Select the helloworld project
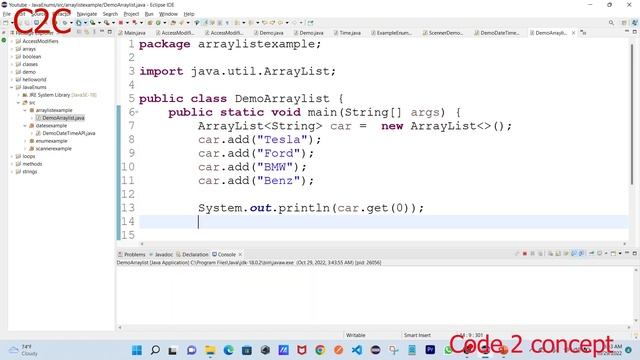 (31, 80)
